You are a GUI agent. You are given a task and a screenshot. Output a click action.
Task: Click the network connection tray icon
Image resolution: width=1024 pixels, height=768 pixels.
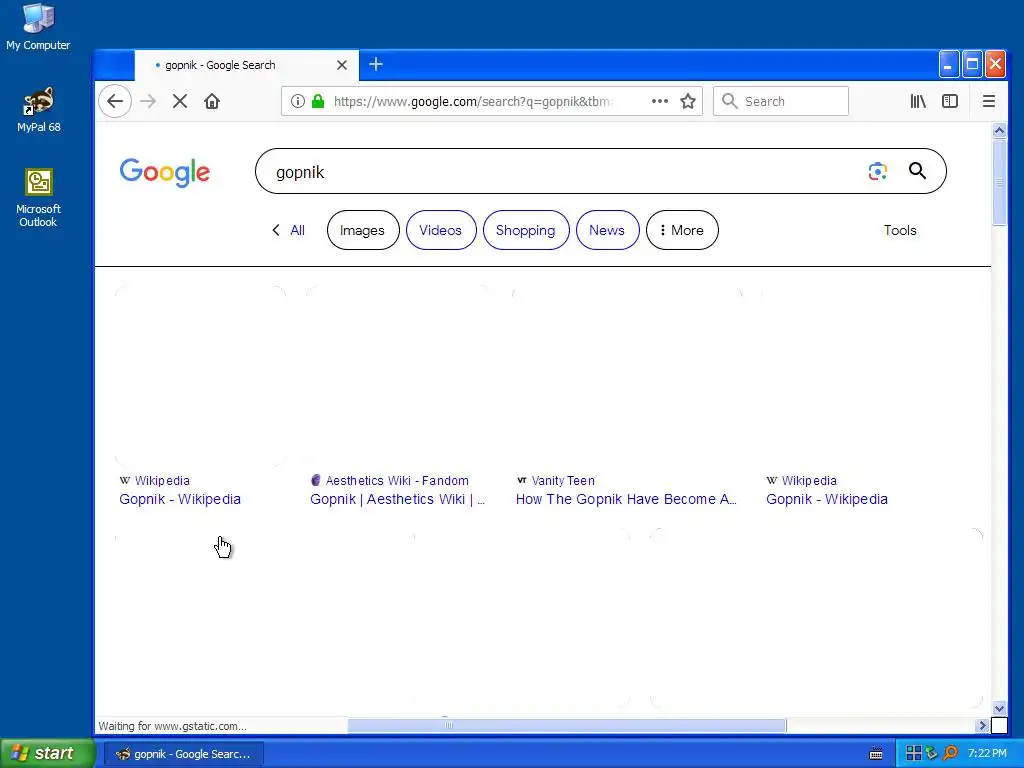coord(932,753)
